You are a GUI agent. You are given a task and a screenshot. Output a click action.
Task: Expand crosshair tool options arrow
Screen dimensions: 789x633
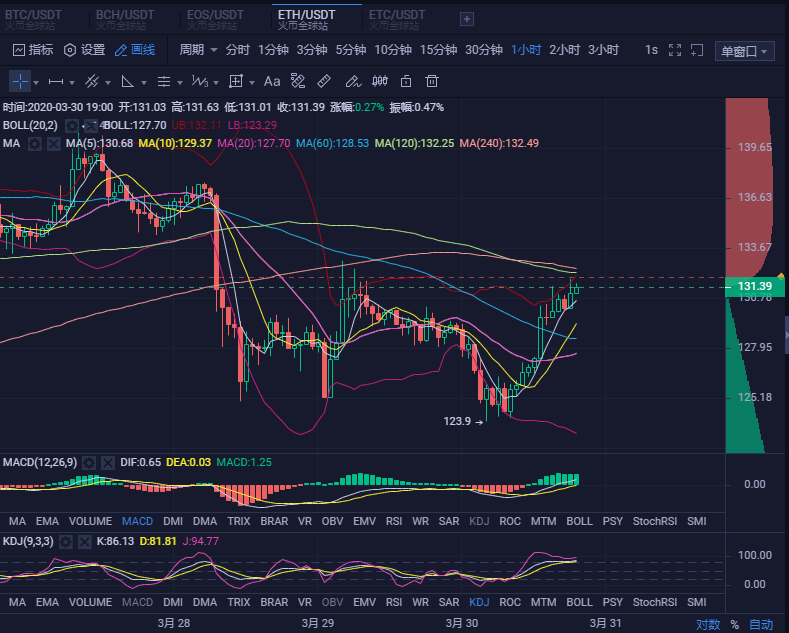pyautogui.click(x=36, y=83)
